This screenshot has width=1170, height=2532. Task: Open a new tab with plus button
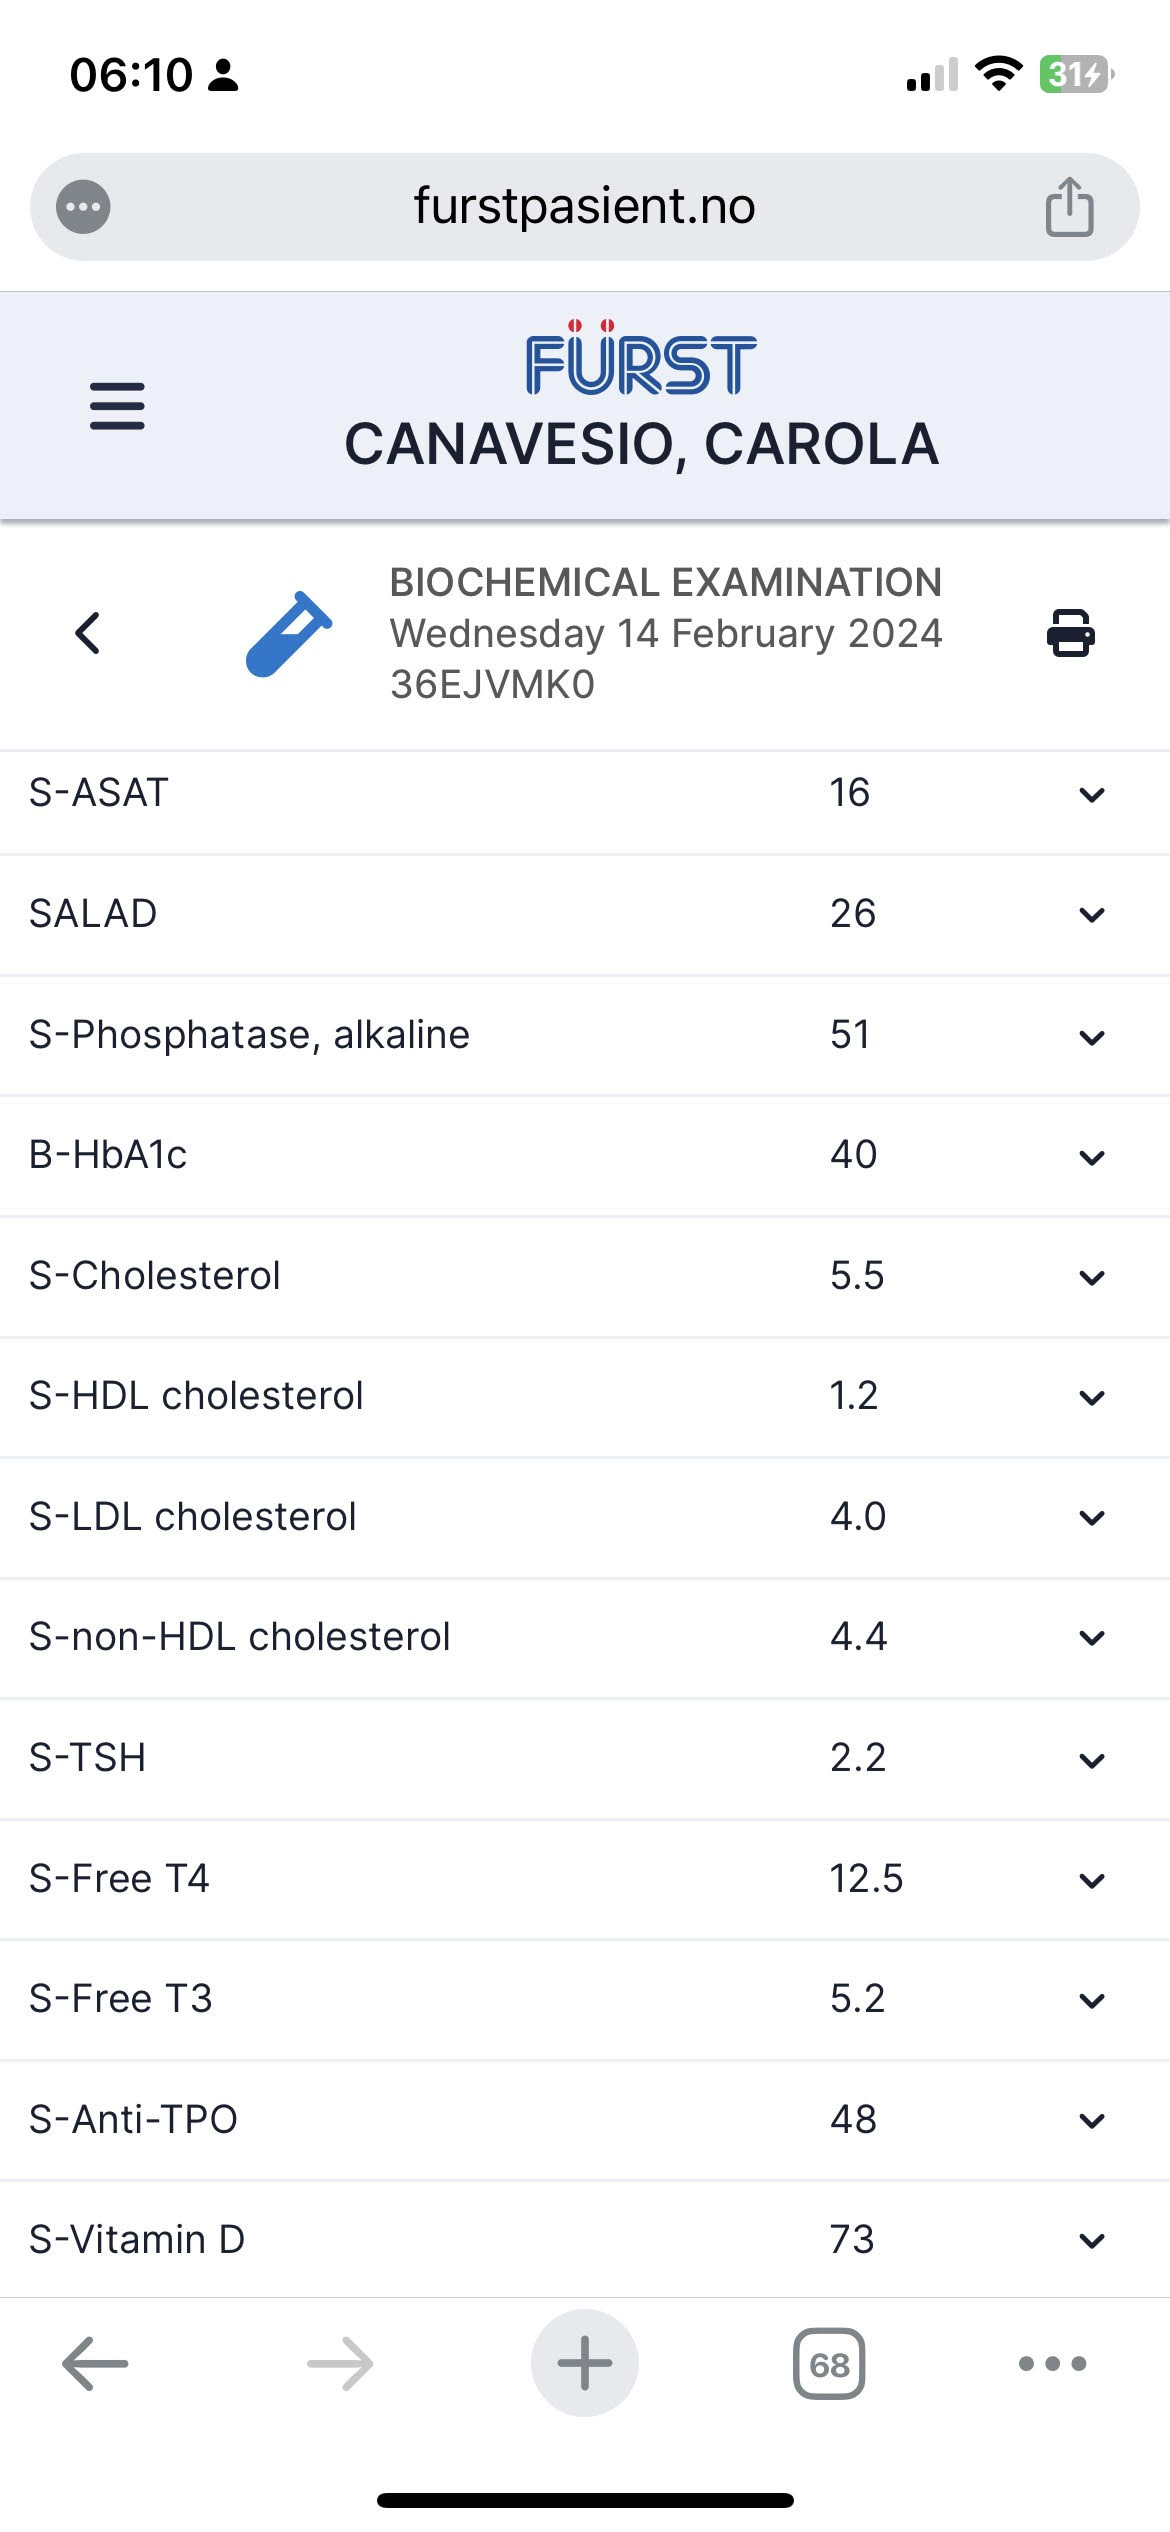(585, 2363)
